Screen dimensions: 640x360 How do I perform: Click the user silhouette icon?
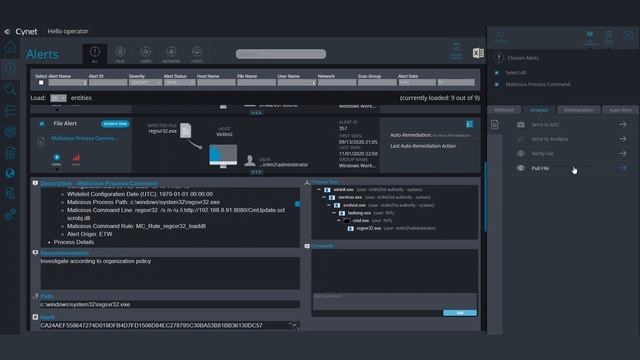click(249, 160)
